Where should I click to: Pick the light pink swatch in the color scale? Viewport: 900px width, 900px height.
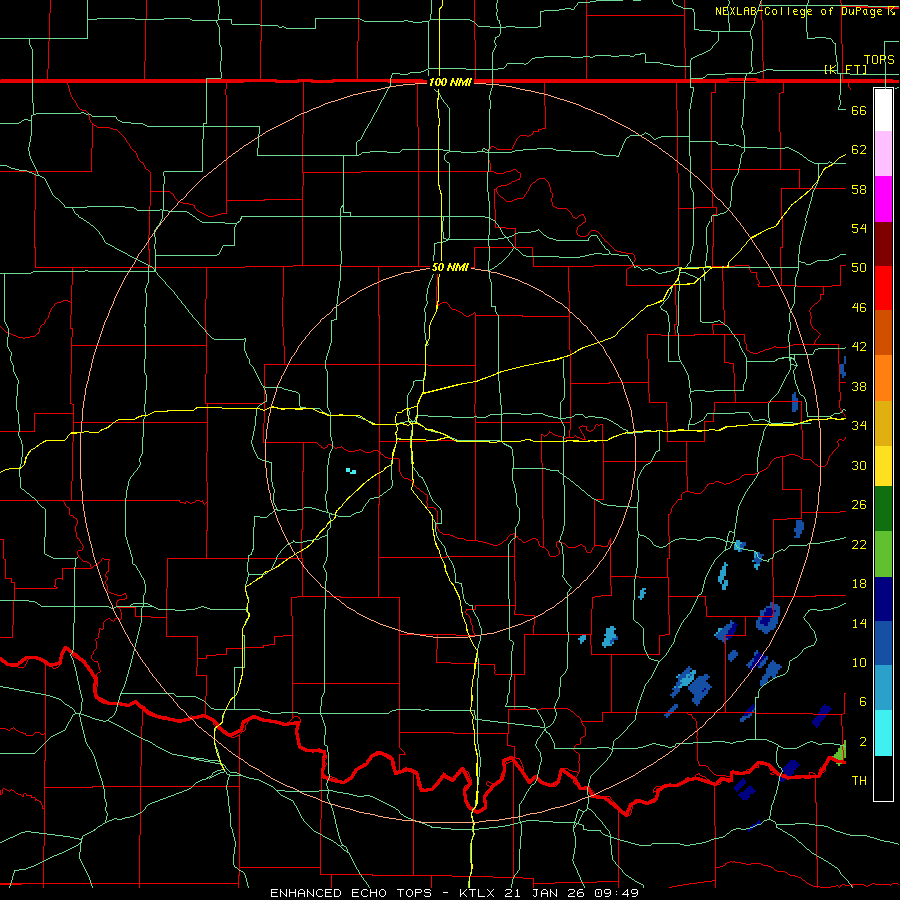[883, 154]
